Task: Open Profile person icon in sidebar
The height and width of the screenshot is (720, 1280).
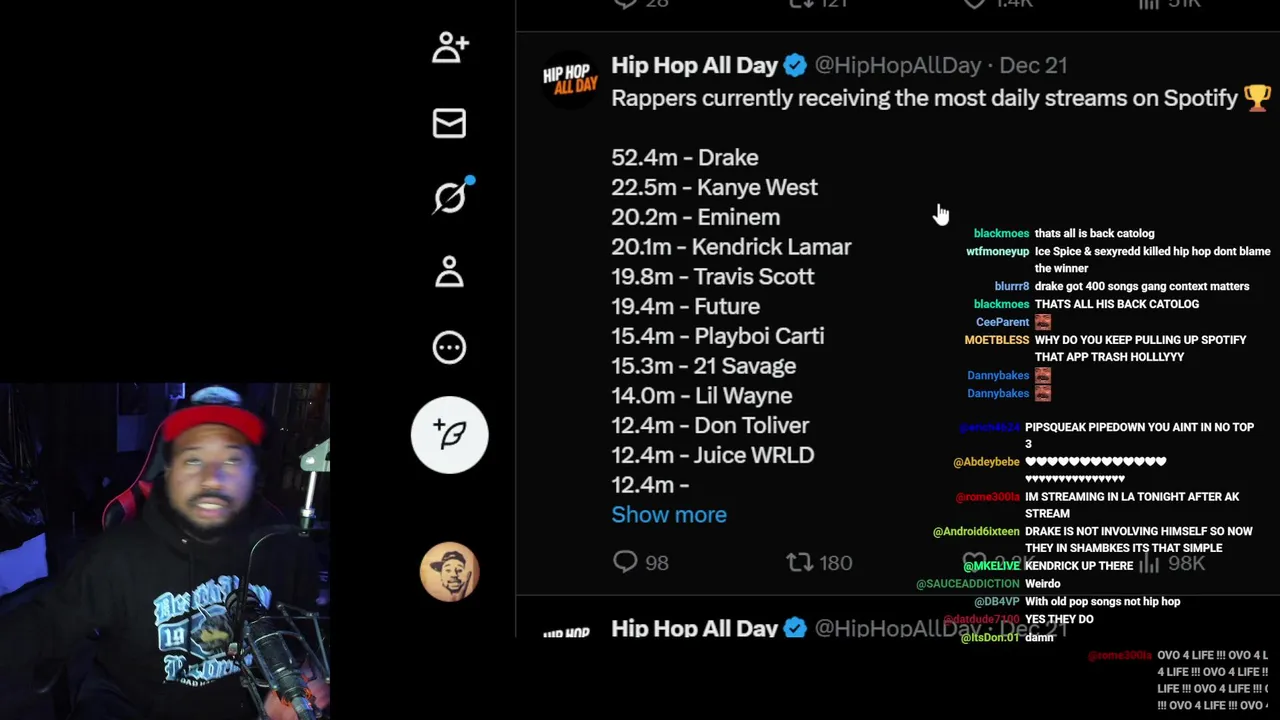Action: (449, 272)
